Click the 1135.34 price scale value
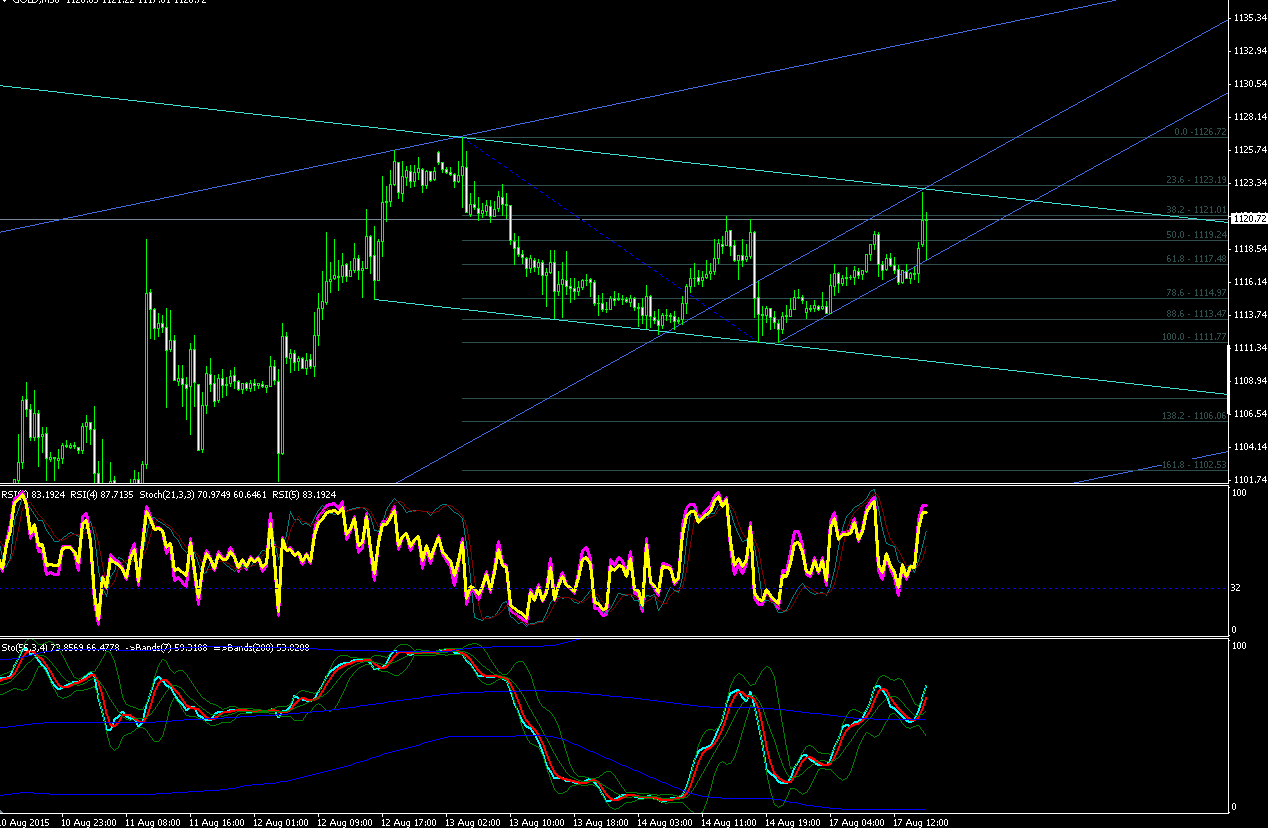Image resolution: width=1268 pixels, height=828 pixels. 1251,18
